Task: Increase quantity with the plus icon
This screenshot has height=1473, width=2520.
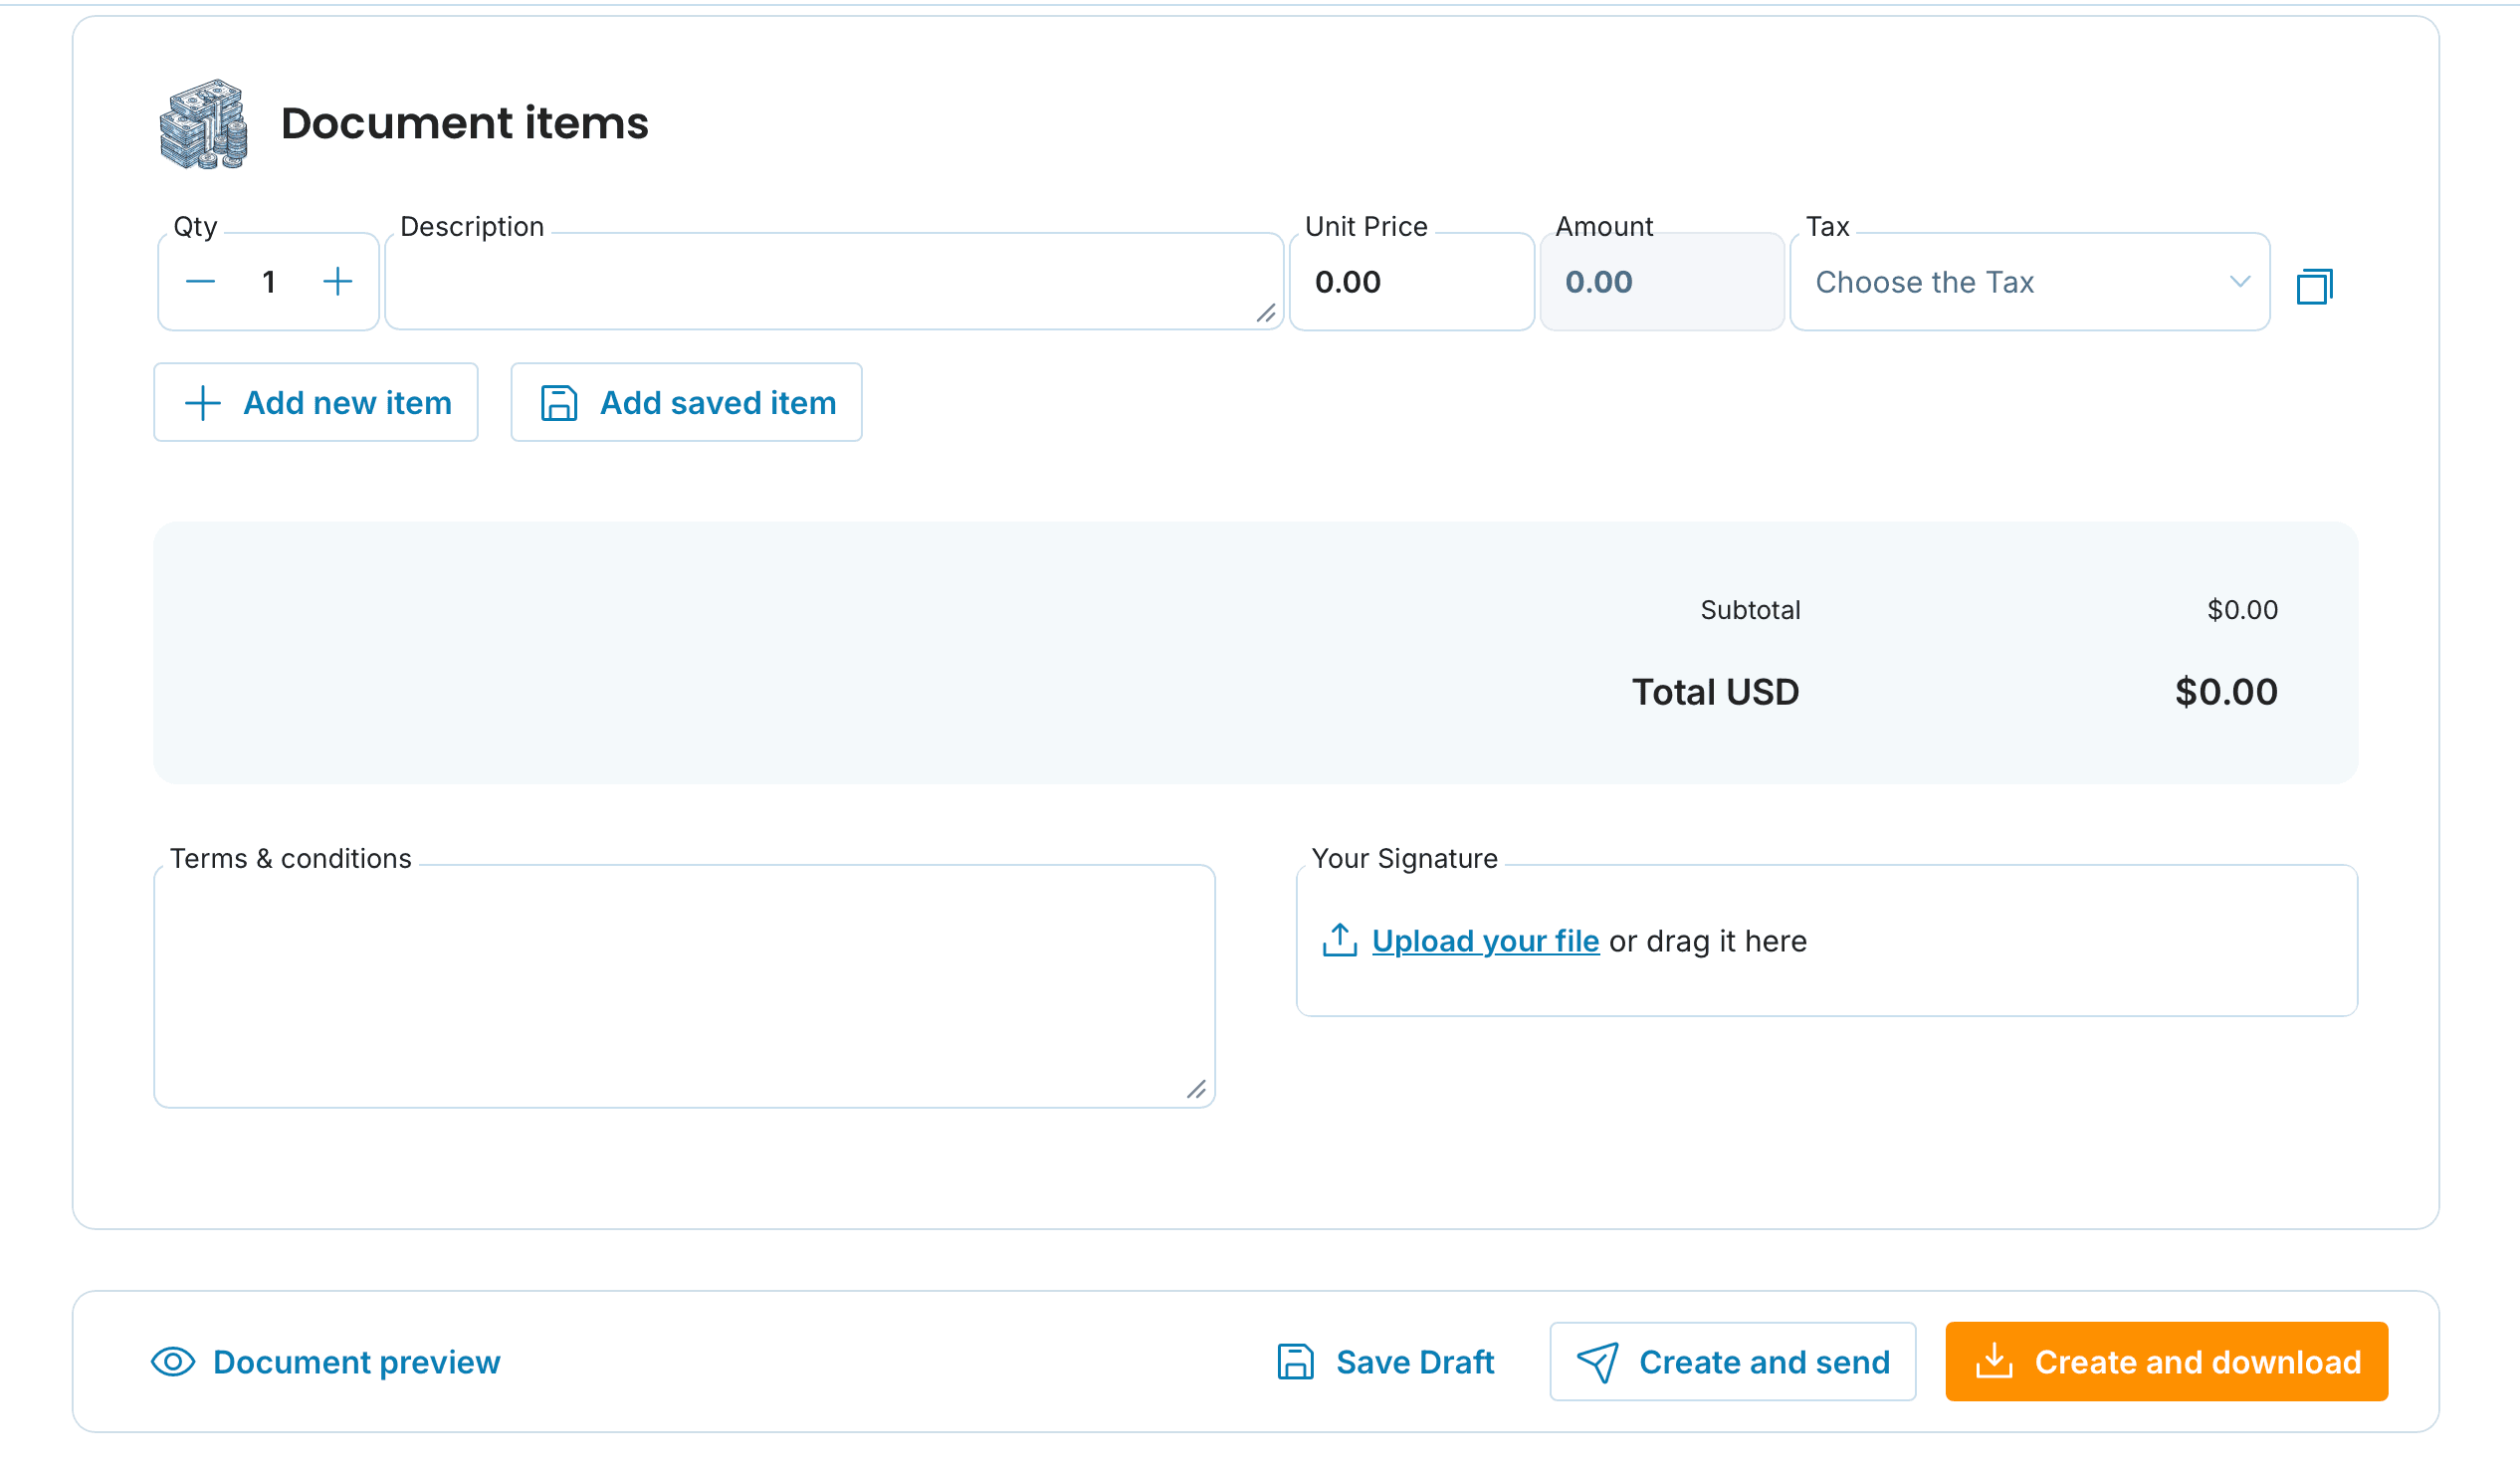Action: (x=338, y=282)
